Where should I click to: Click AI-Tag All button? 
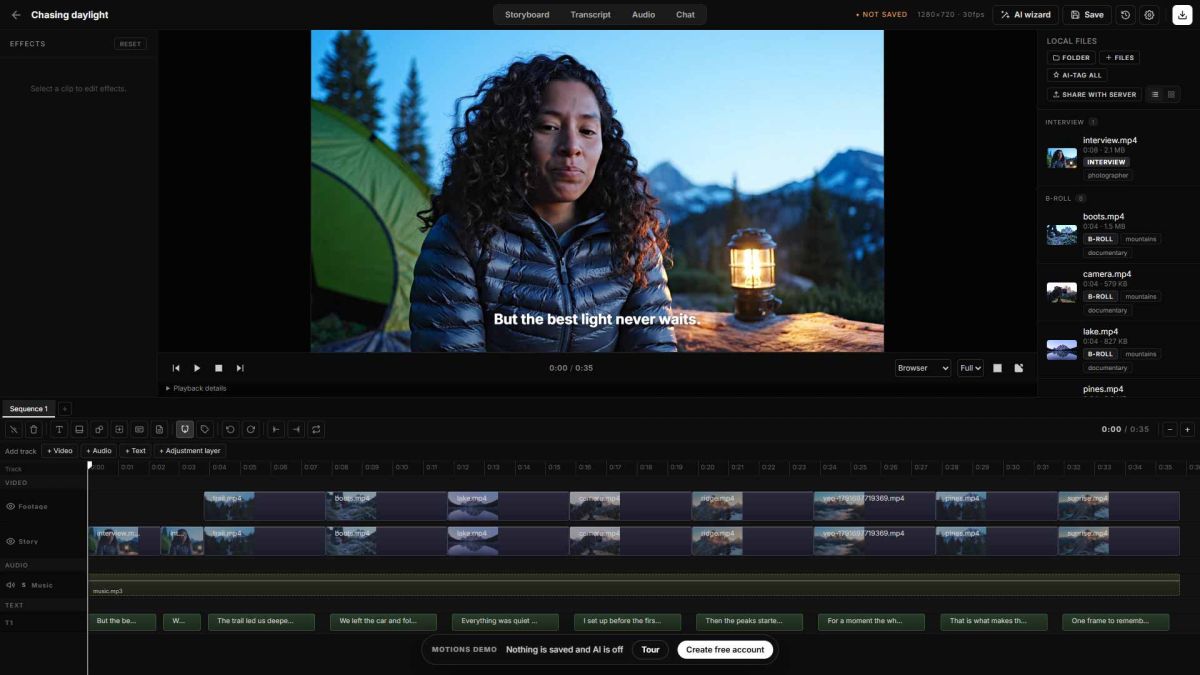pyautogui.click(x=1077, y=75)
